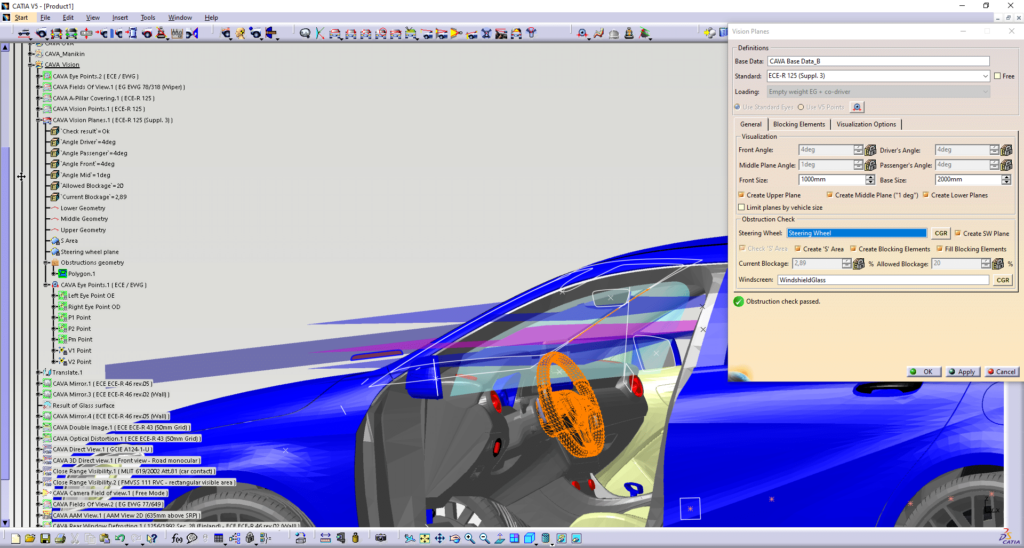Click the Measure Between icon in bottom toolbar
1024x548 pixels.
[x=325, y=538]
